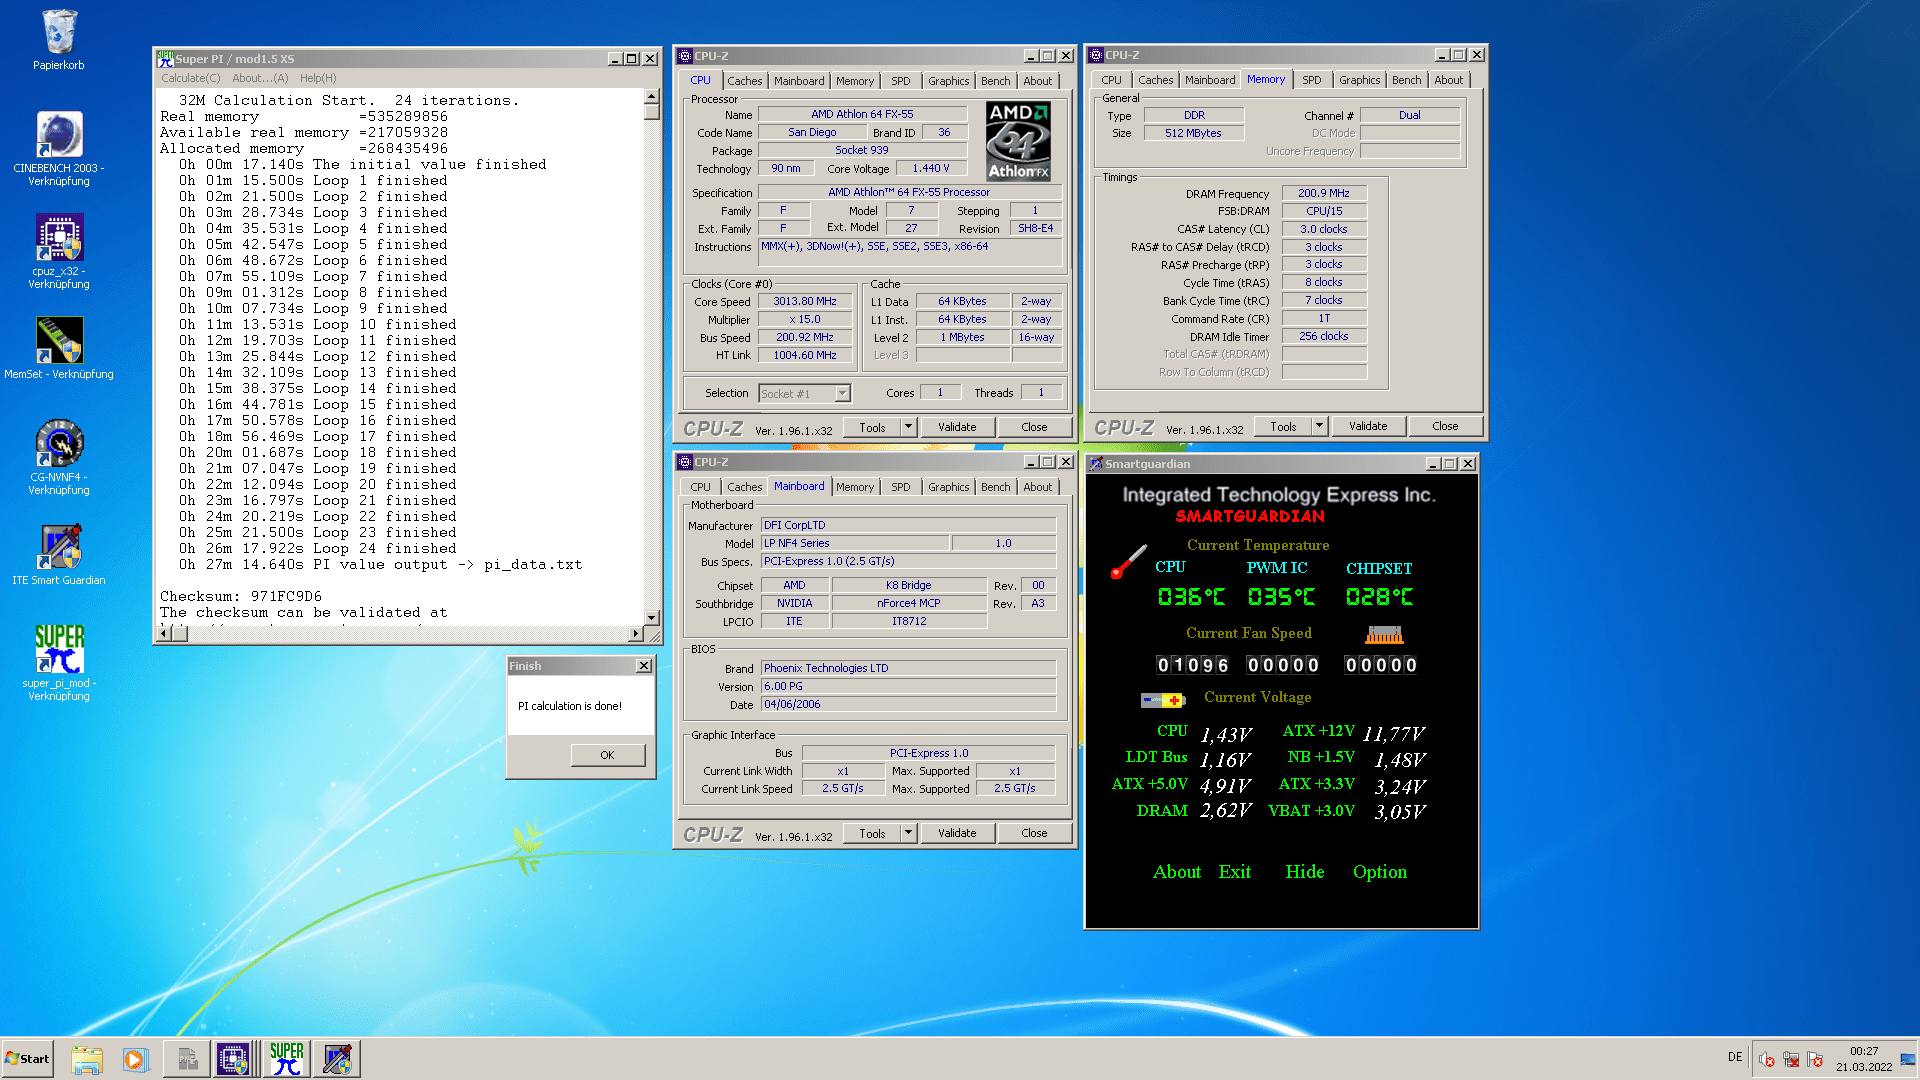The width and height of the screenshot is (1920, 1080).
Task: Open the CINEBENCH 2003 desktop shortcut
Action: 59,148
